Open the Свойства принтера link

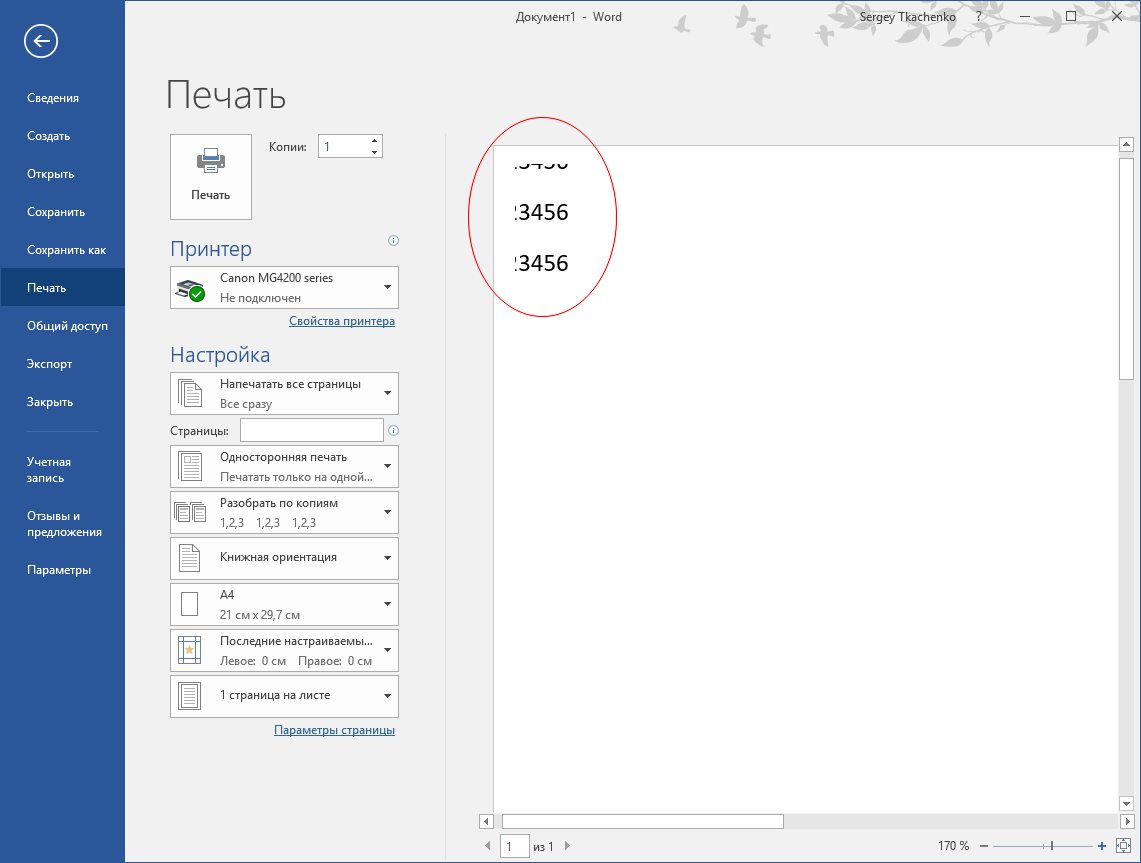point(342,321)
